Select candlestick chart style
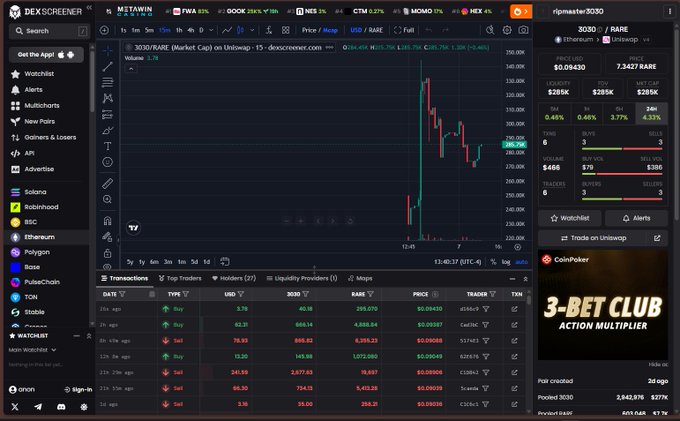 pyautogui.click(x=240, y=30)
